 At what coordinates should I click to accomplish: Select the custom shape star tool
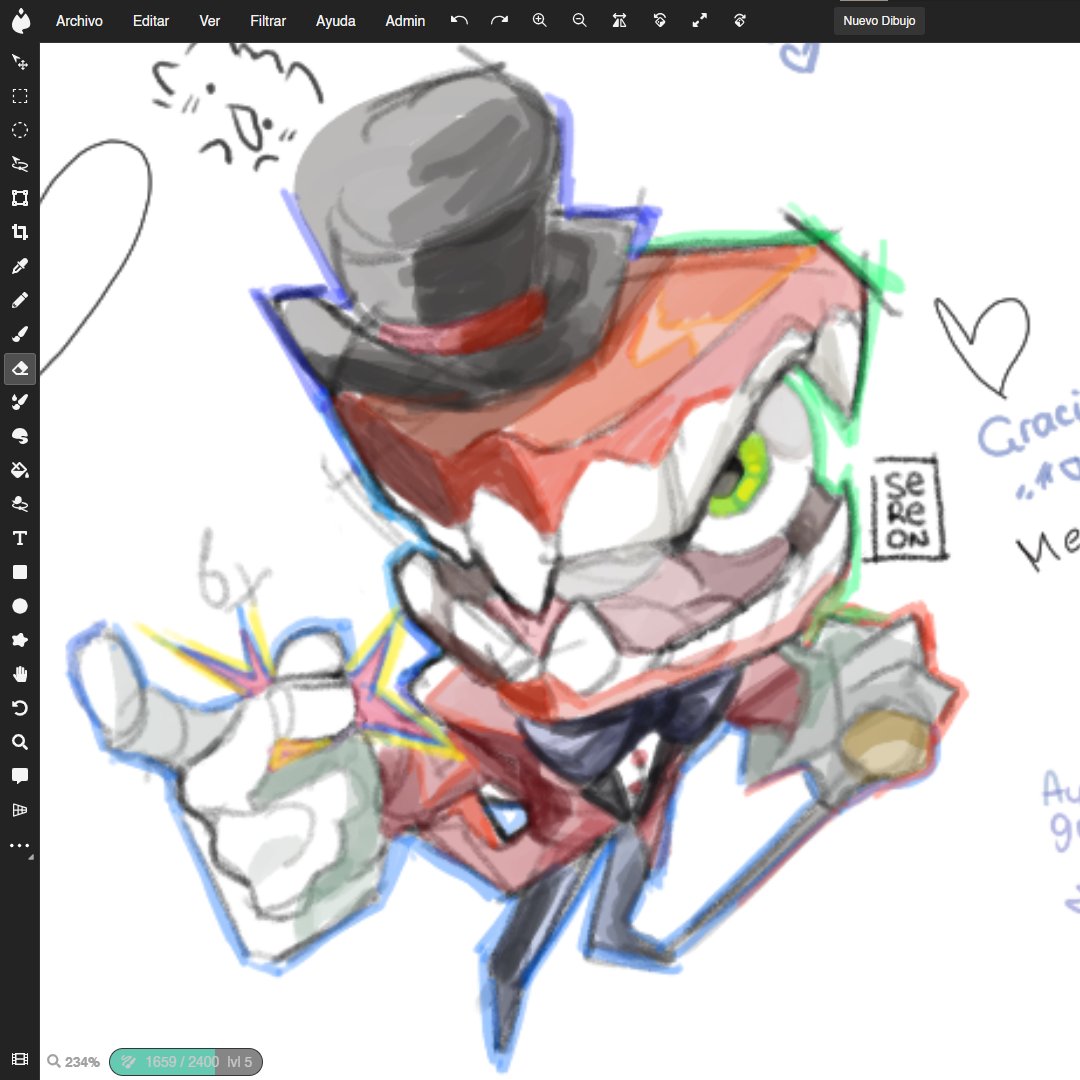point(20,641)
